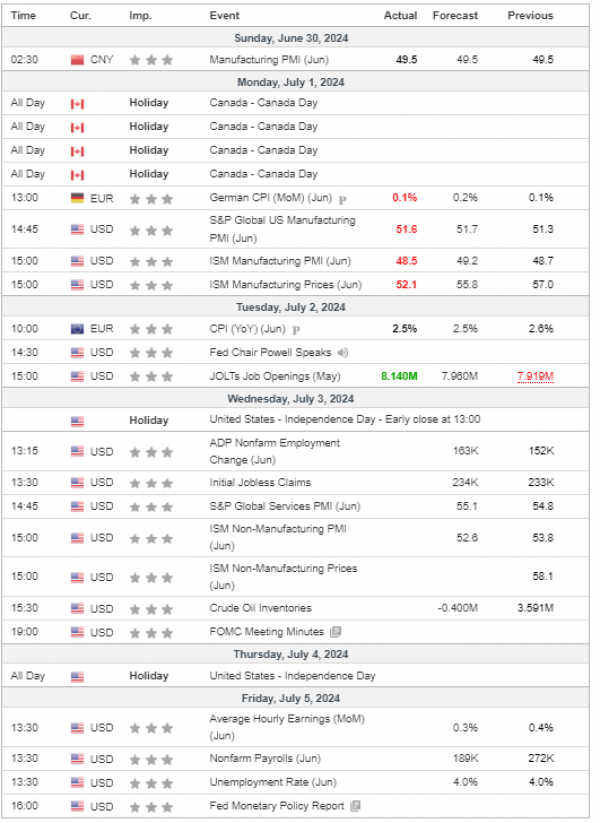Click the US flag in the FOMC Meeting Minutes row
The height and width of the screenshot is (823, 600).
click(77, 632)
